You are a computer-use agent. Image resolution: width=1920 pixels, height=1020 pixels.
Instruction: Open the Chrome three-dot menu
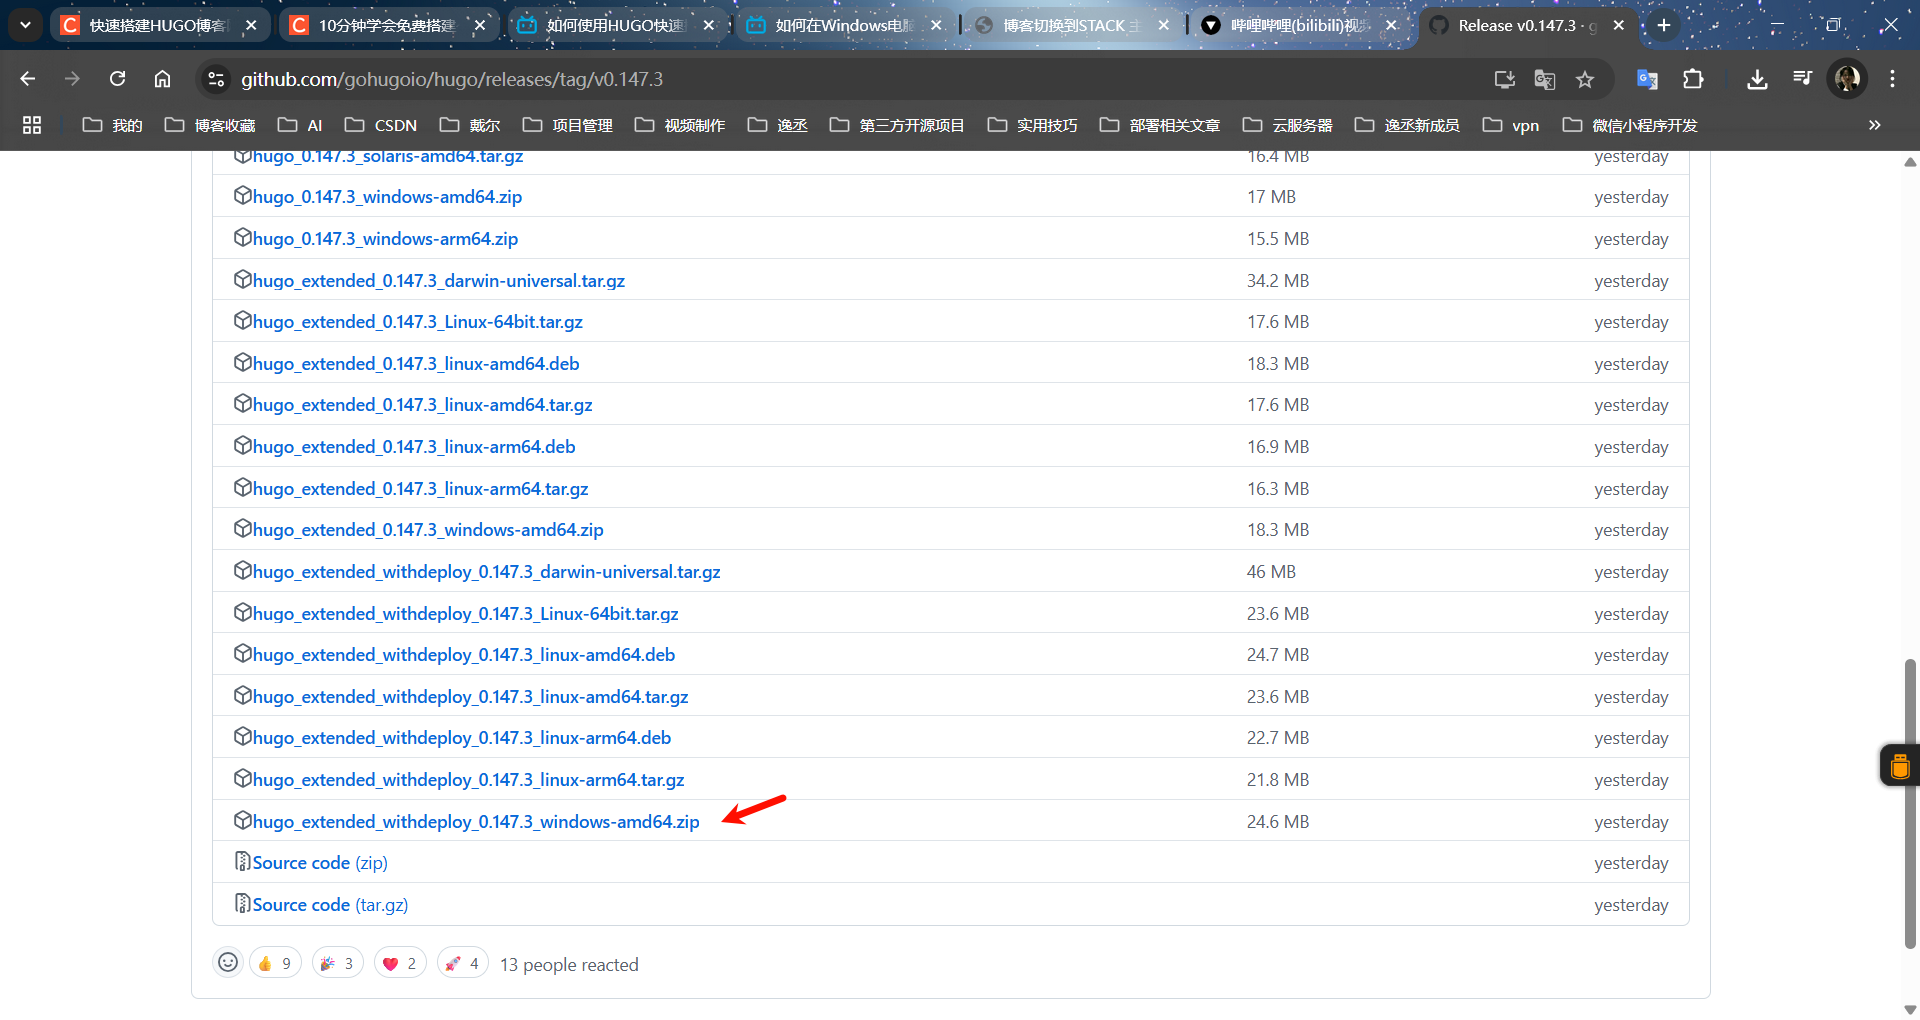pyautogui.click(x=1892, y=79)
